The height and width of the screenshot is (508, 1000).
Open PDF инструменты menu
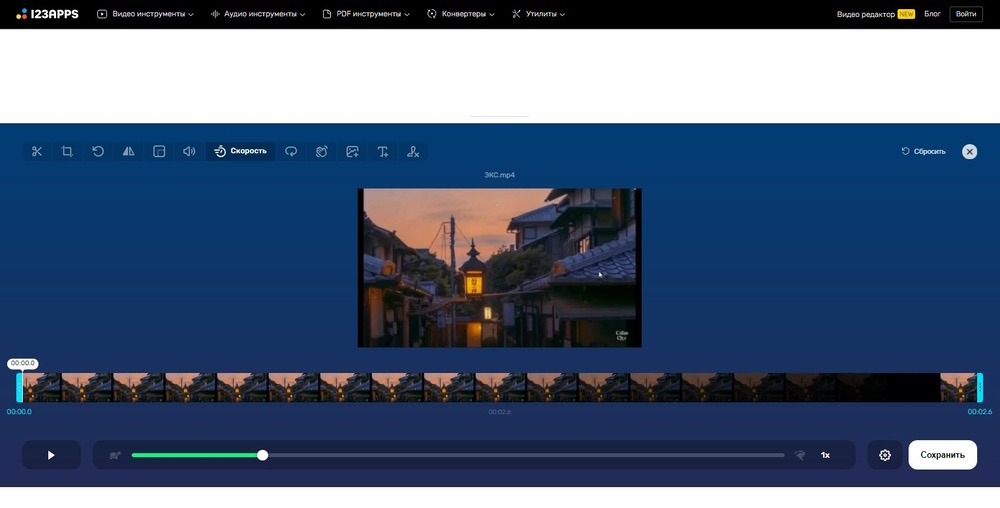coord(366,14)
